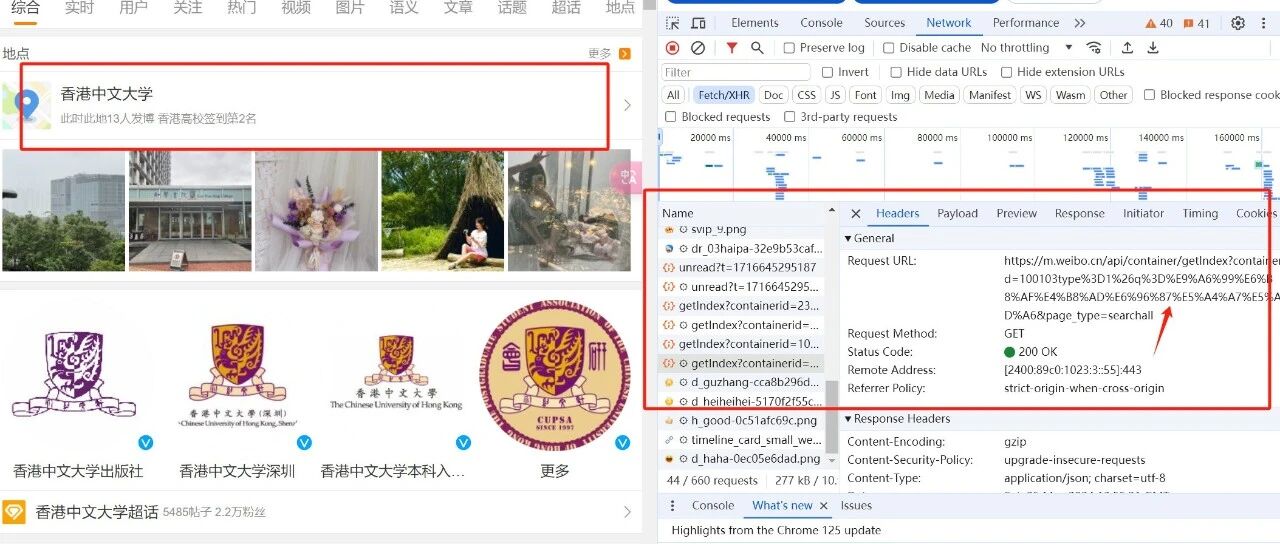
Task: Enable the Disable cache checkbox
Action: point(888,48)
